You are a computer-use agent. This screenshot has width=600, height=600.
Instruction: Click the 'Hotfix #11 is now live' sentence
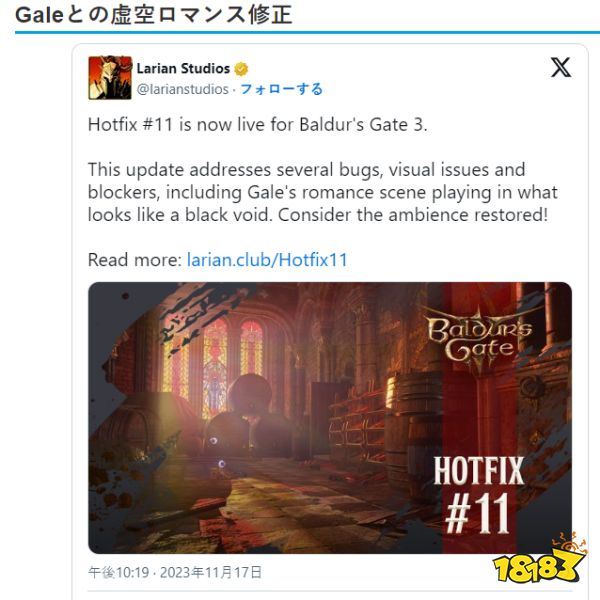258,125
